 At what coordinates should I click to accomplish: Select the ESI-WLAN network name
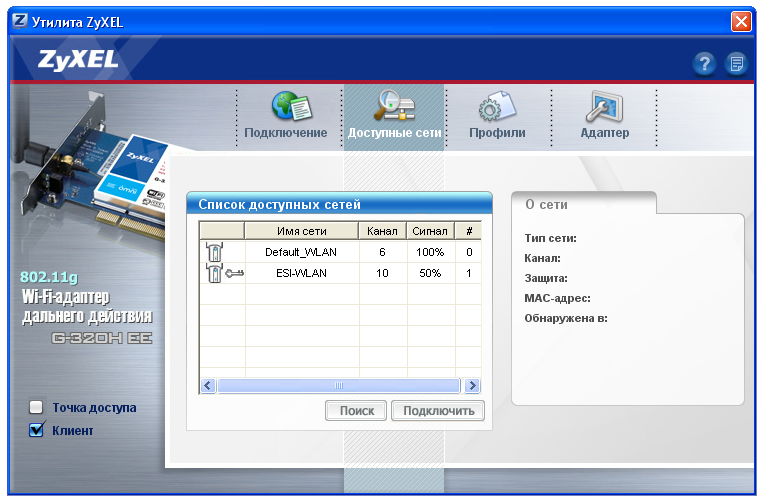pos(301,273)
